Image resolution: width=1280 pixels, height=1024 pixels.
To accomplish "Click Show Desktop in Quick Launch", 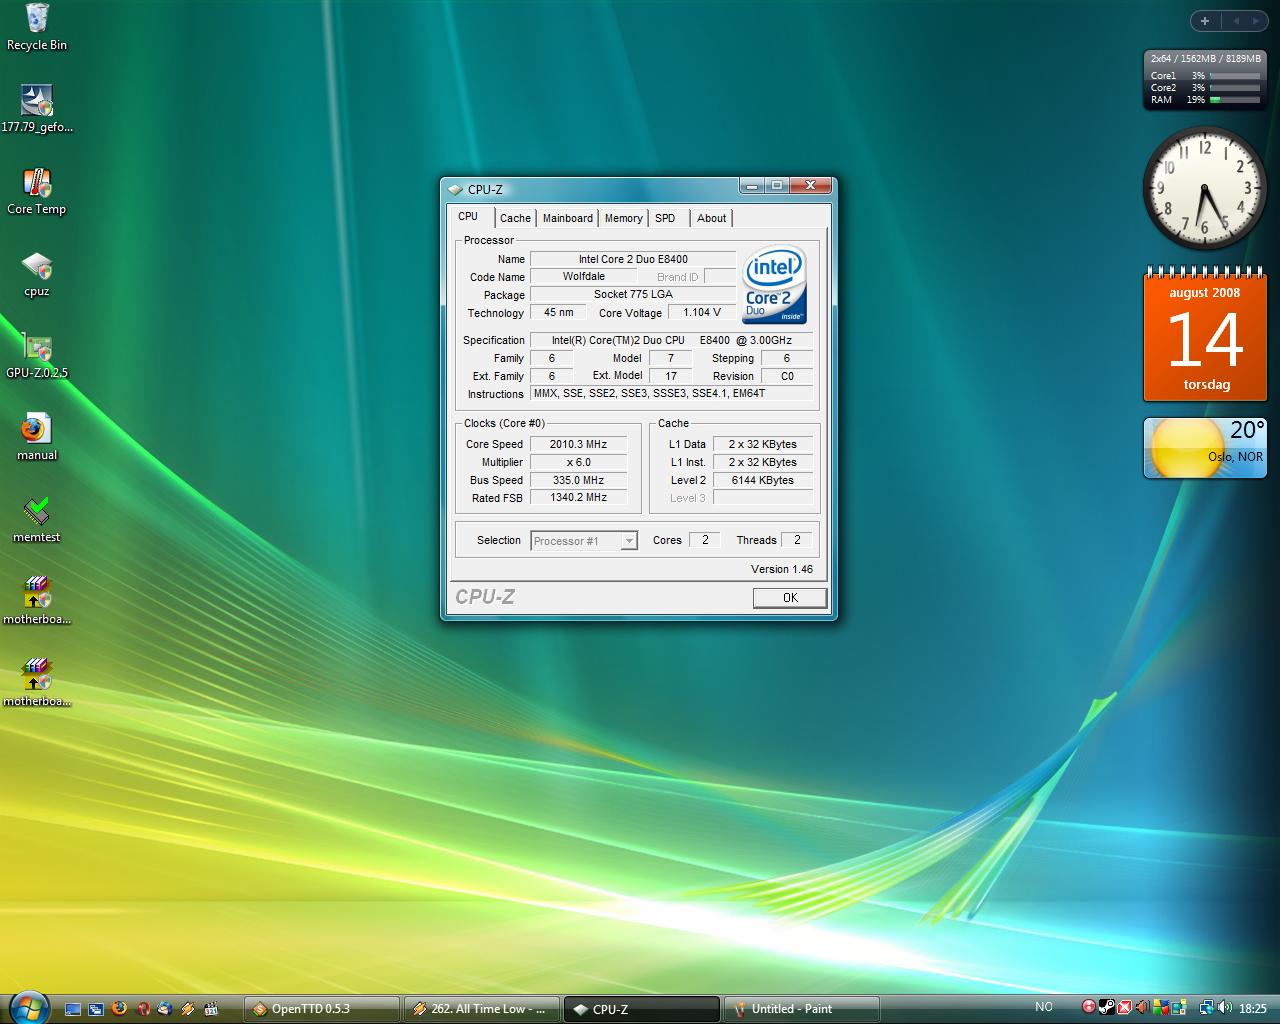I will coord(73,1009).
